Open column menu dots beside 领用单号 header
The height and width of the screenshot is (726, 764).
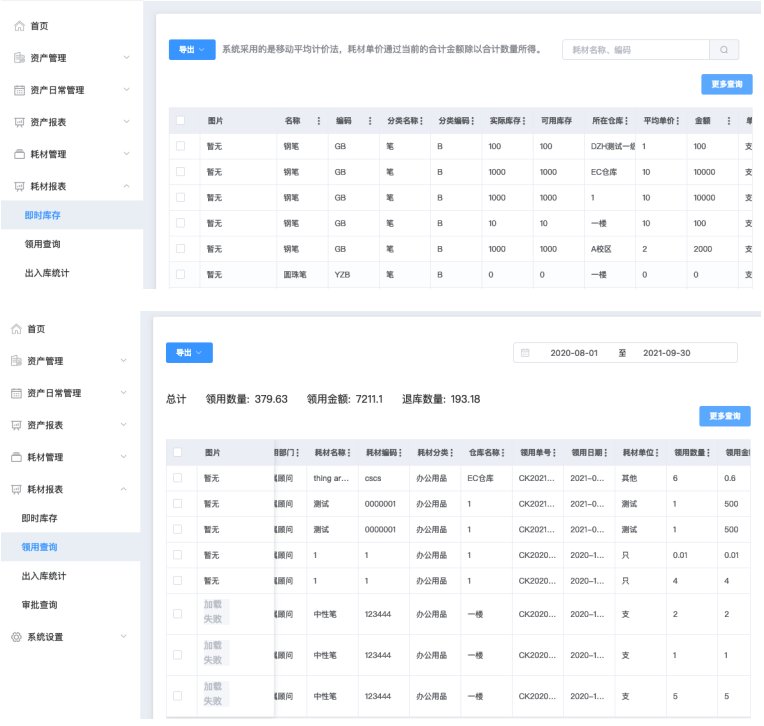(x=554, y=453)
